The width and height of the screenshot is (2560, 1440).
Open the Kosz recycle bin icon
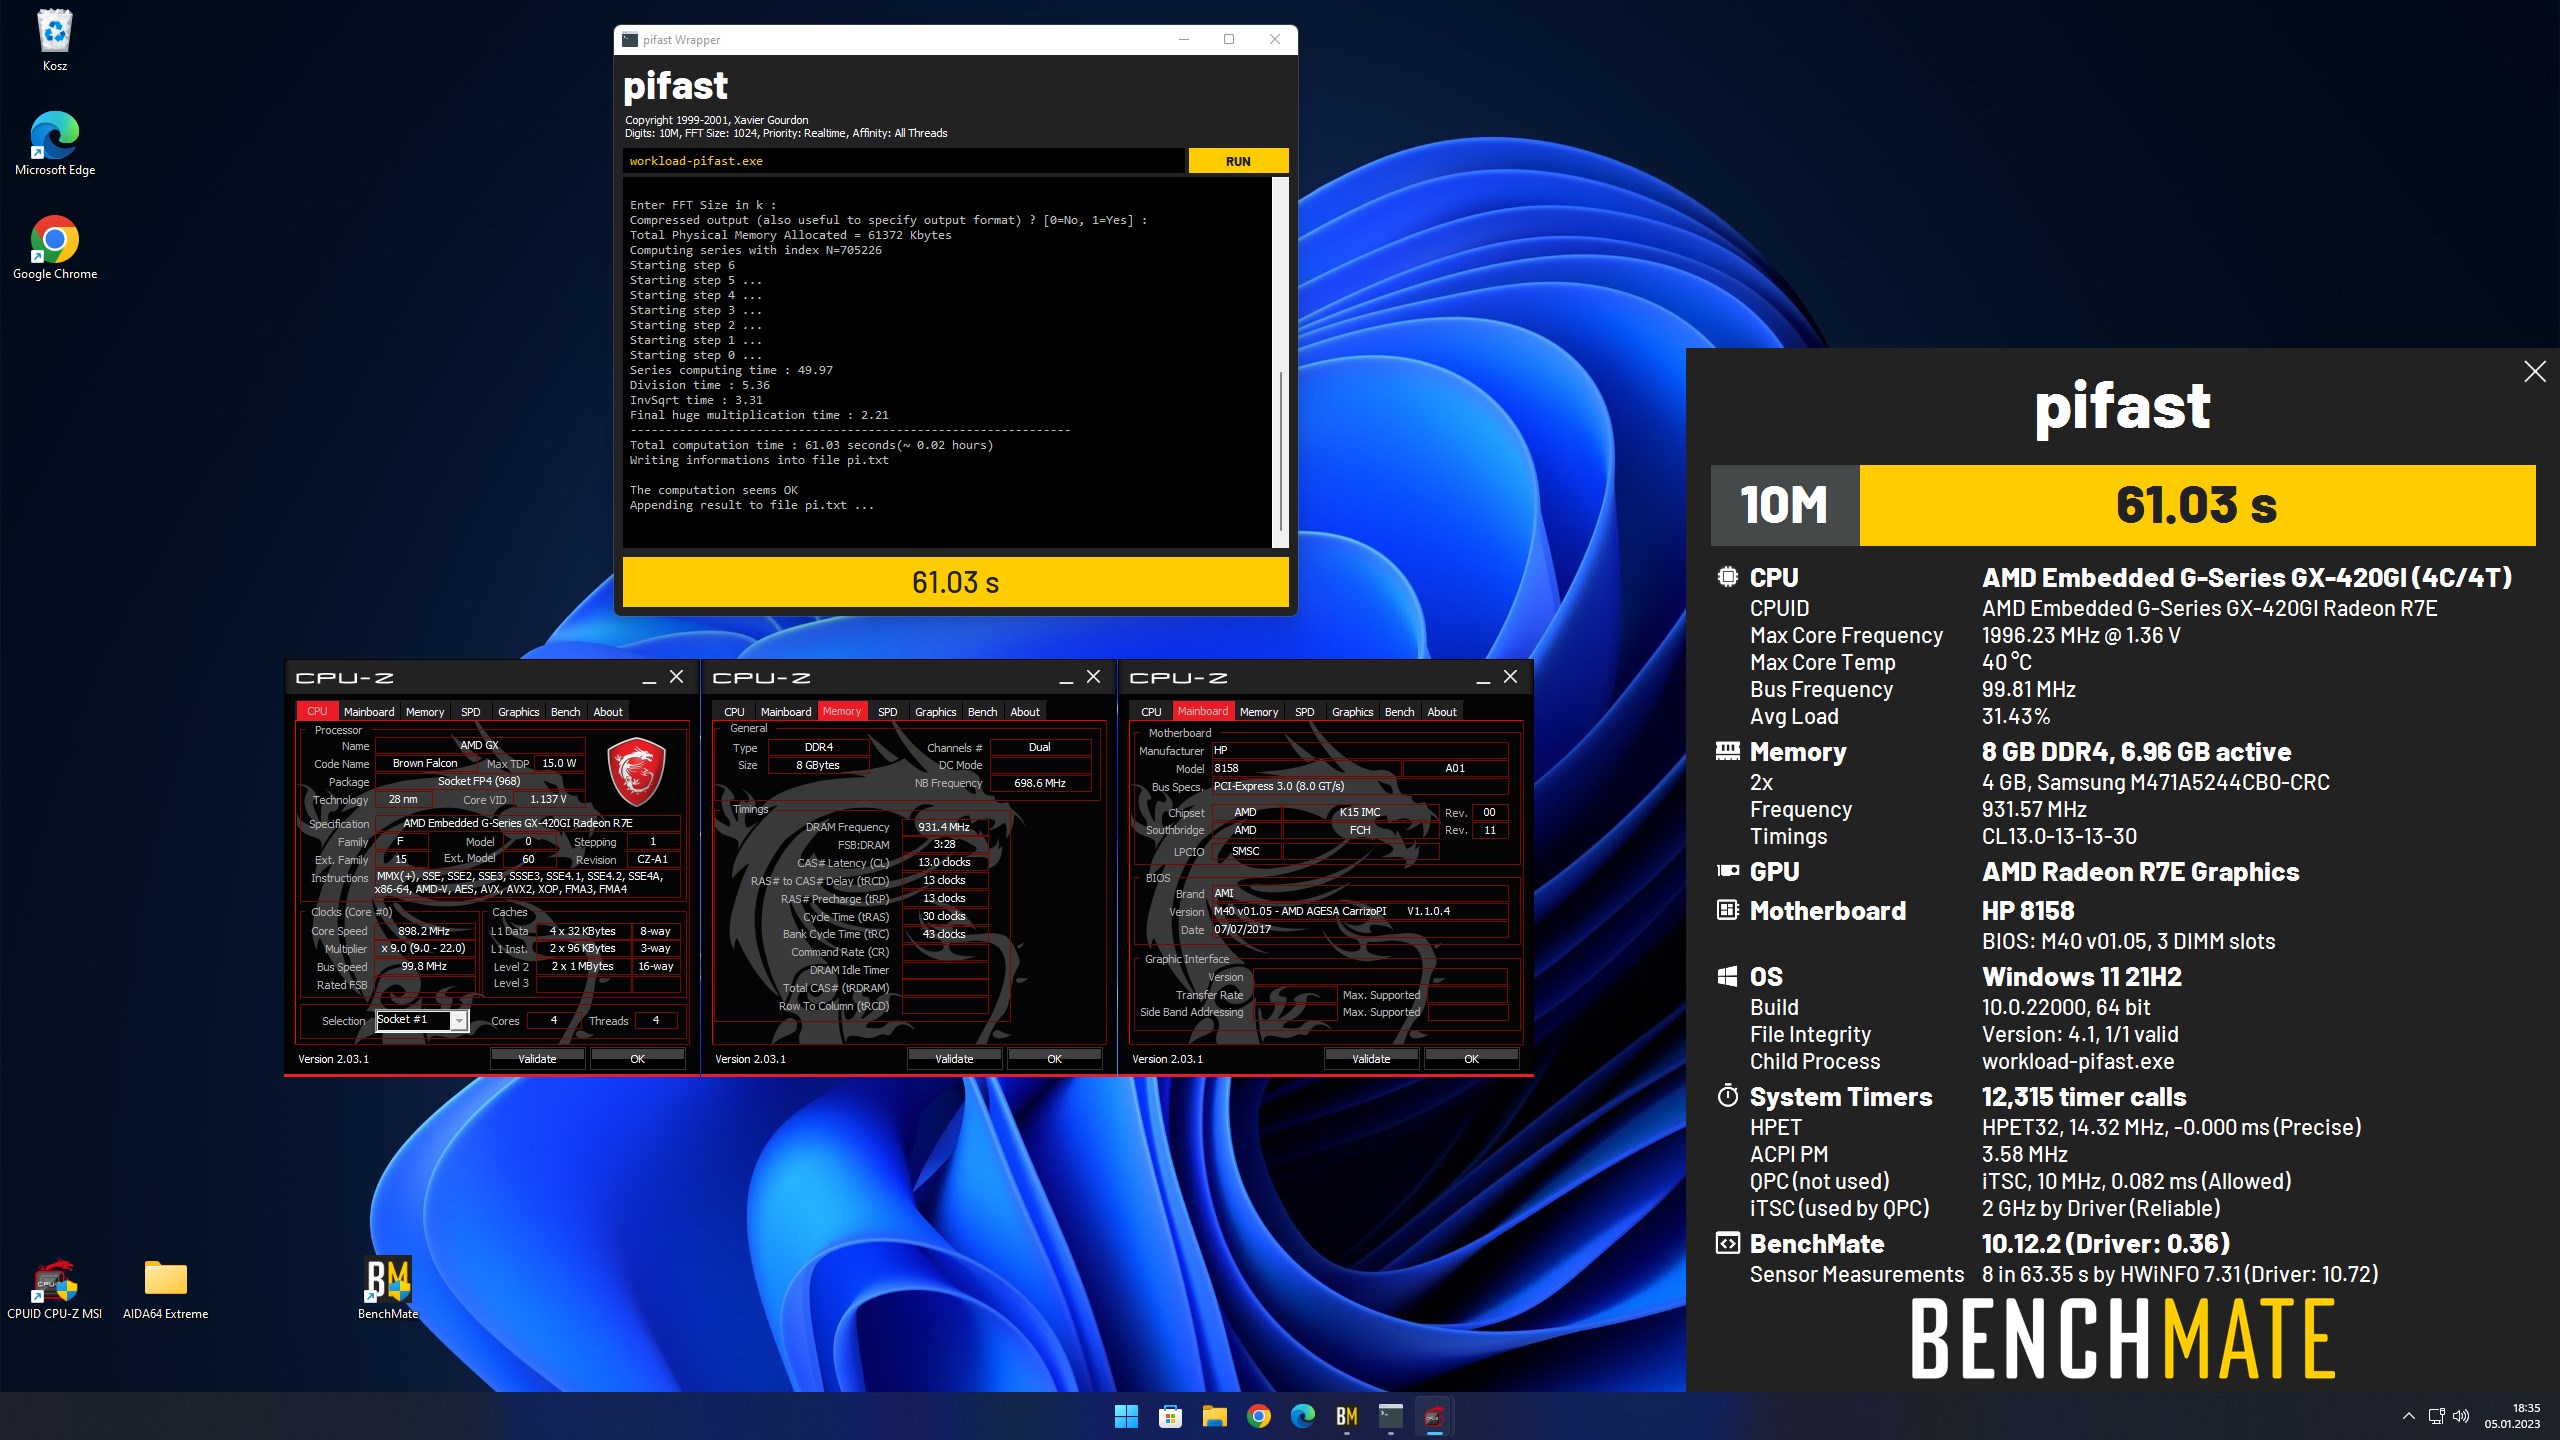(55, 40)
